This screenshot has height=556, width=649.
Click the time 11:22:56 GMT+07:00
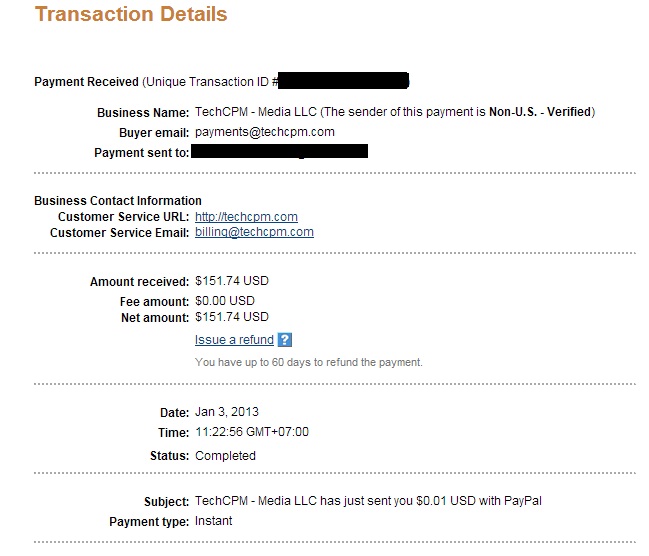[x=252, y=432]
